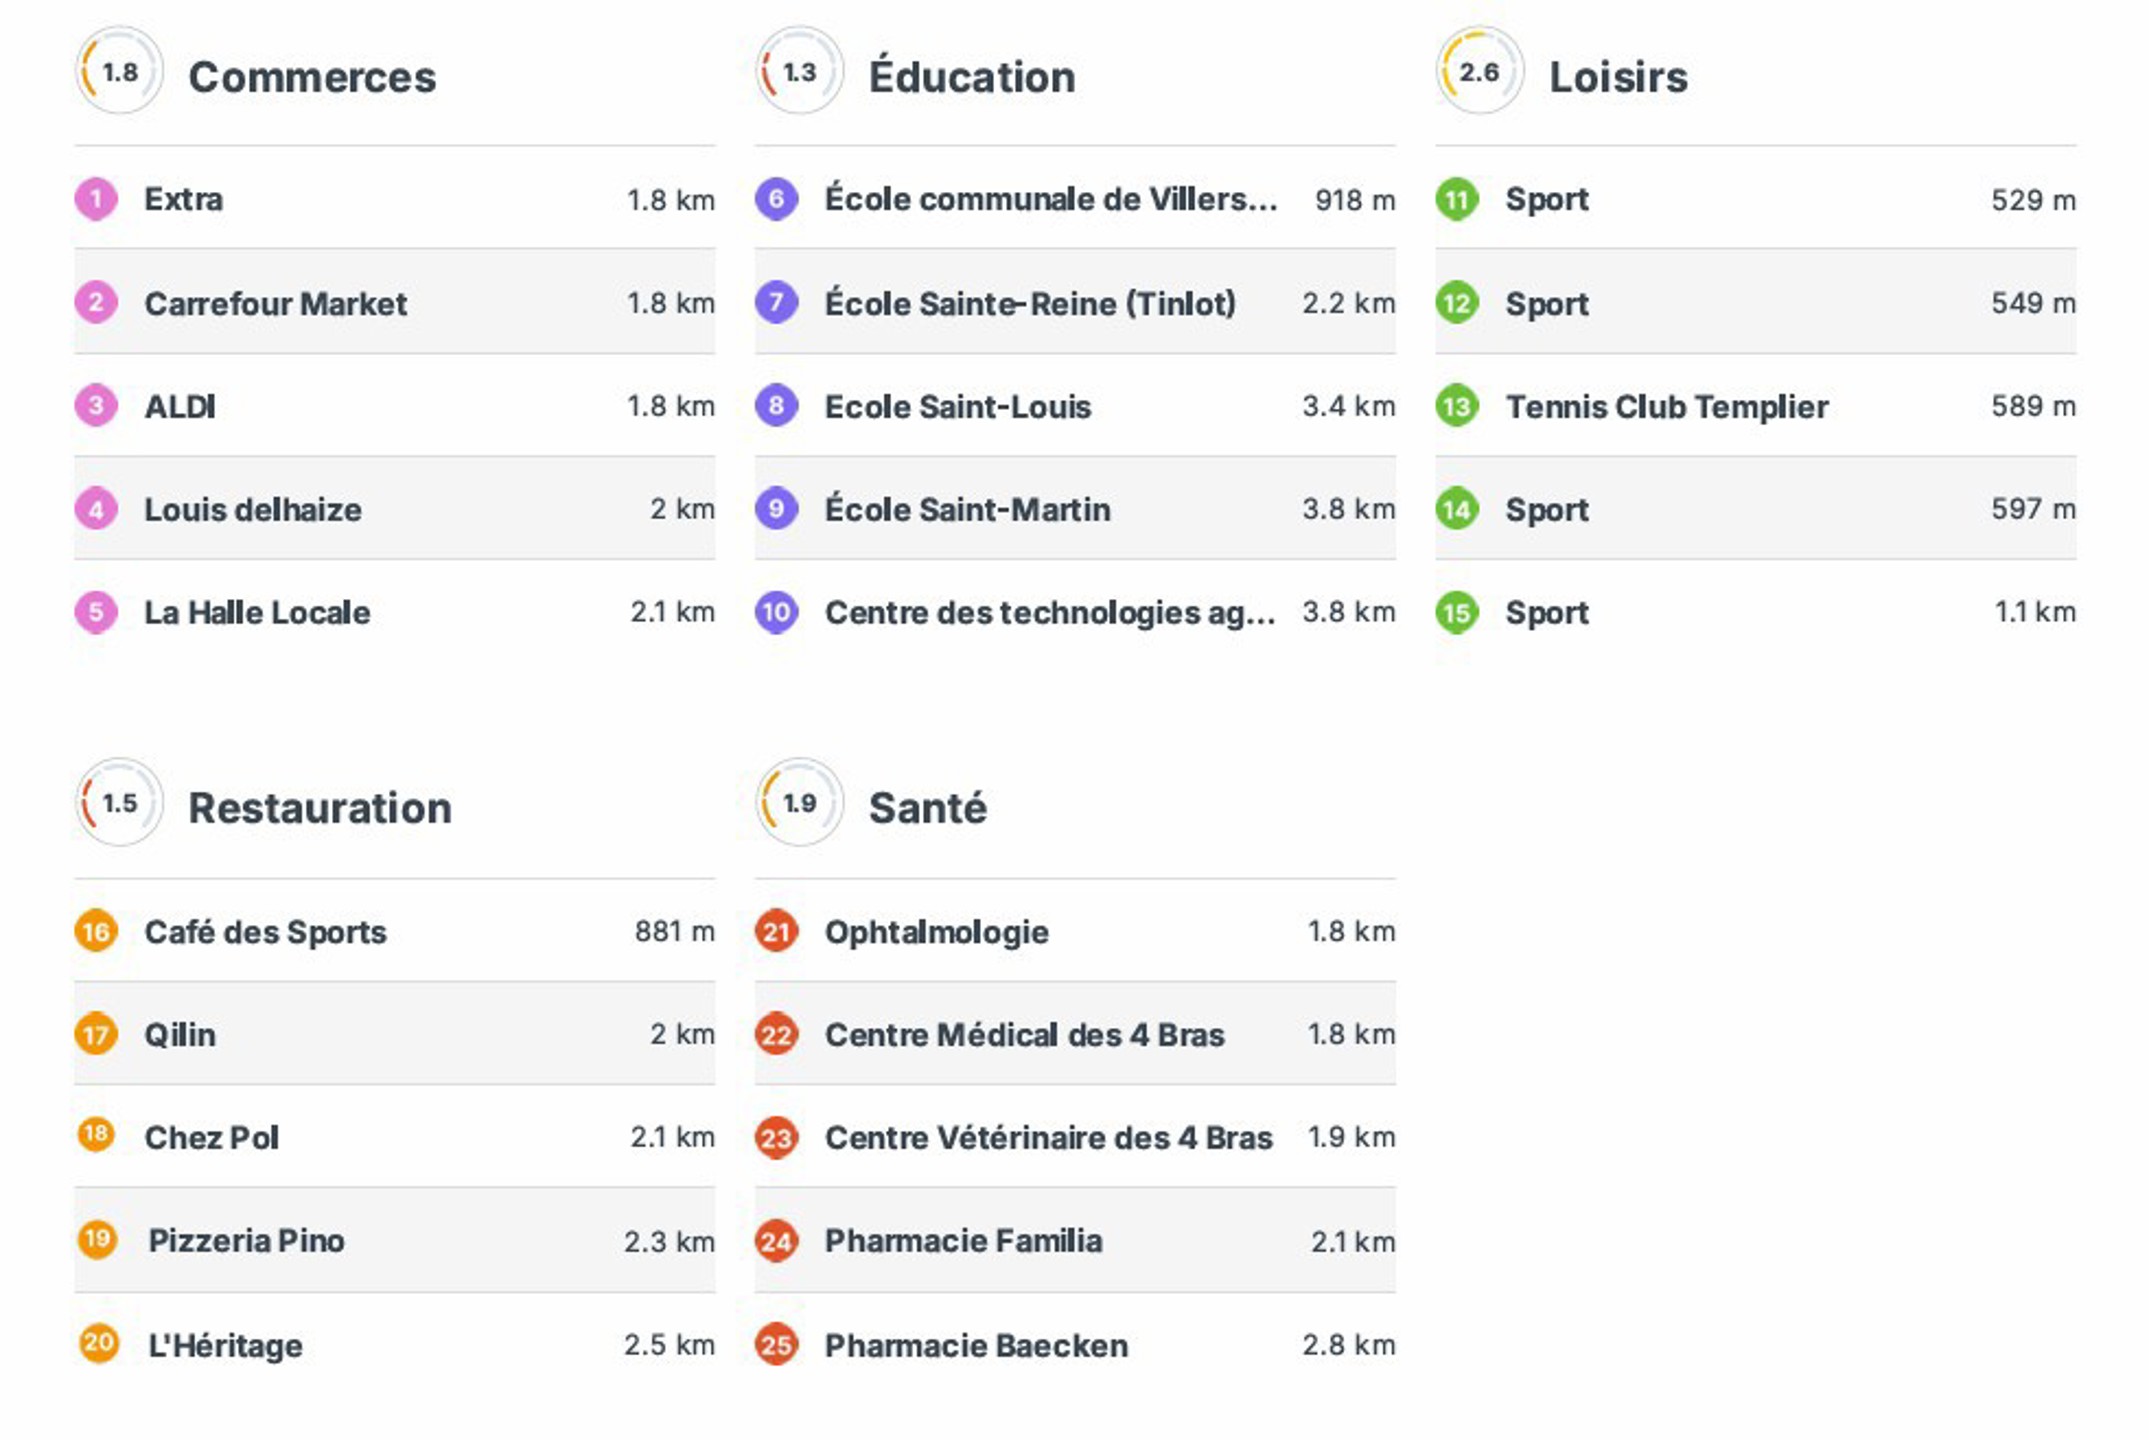Open the Centre Médical des 4 Bras entry

point(1024,1035)
